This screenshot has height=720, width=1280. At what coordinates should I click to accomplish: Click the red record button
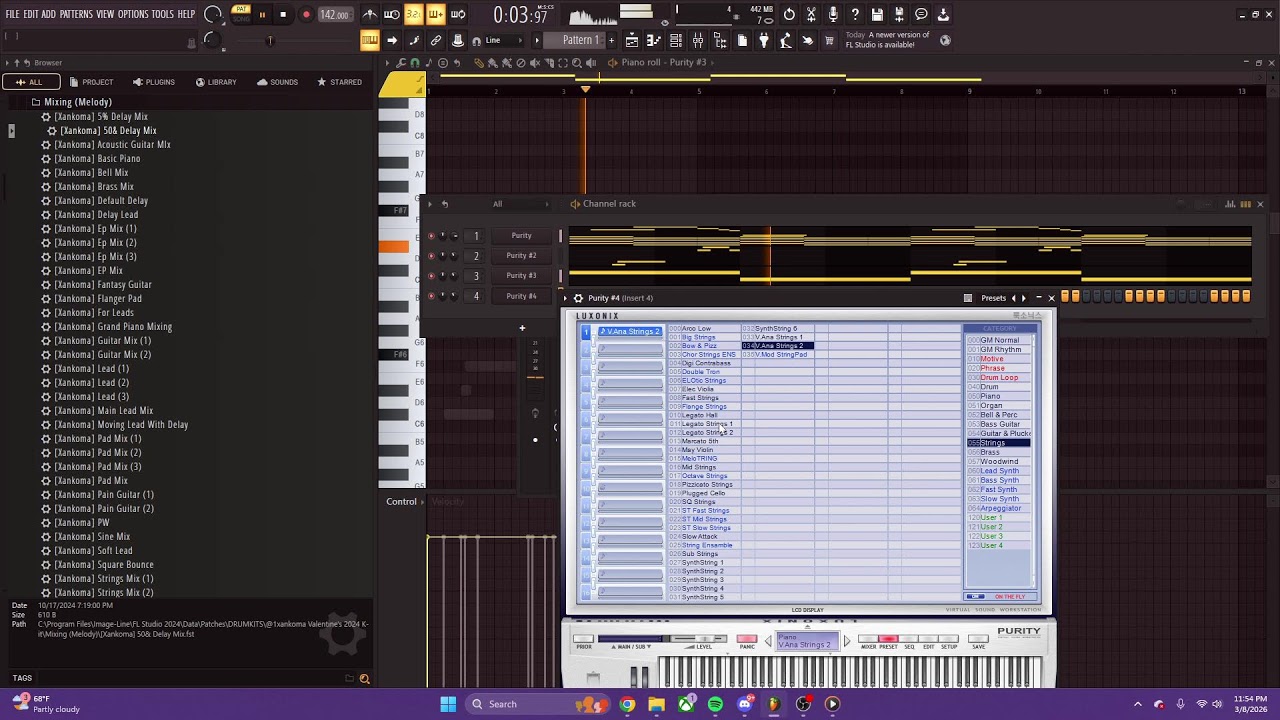click(306, 14)
